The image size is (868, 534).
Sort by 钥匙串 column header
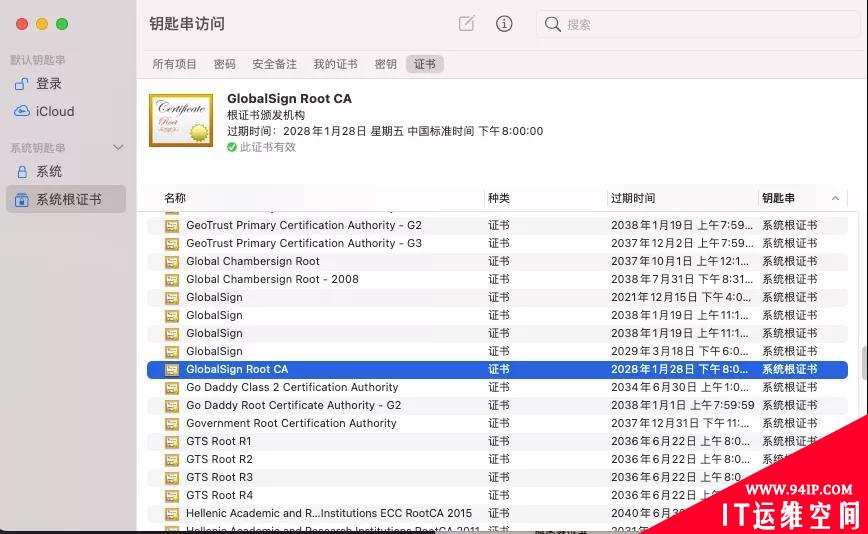point(778,198)
